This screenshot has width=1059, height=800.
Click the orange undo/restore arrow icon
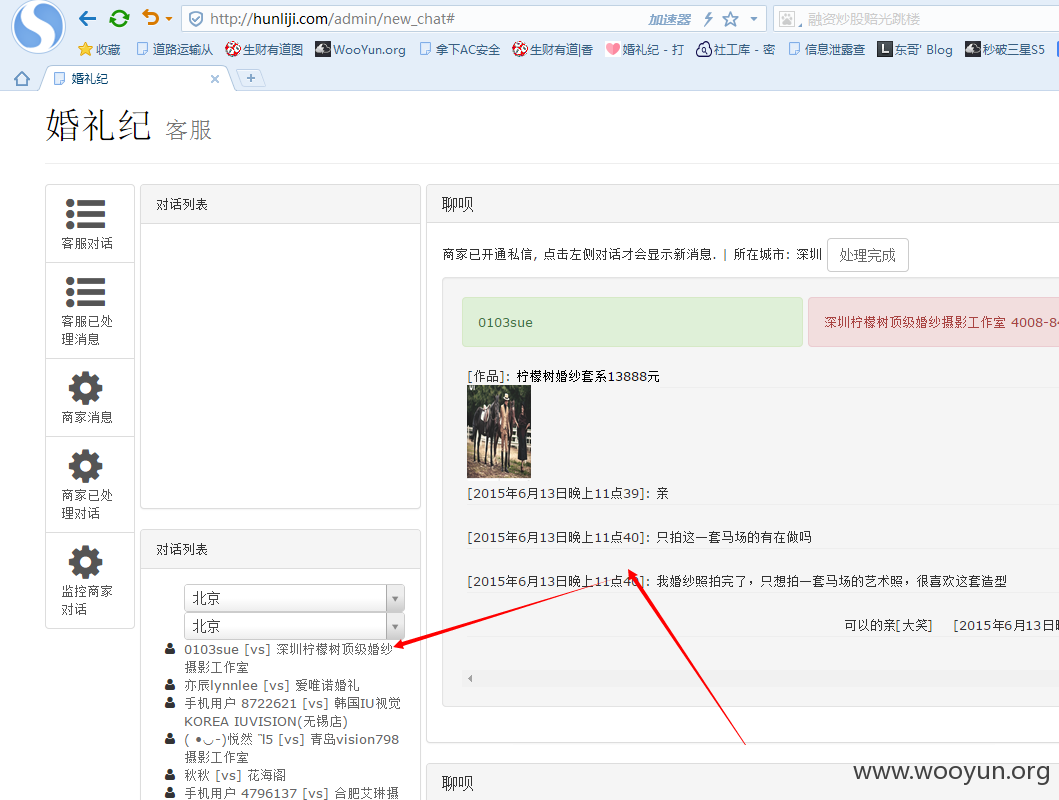tap(151, 18)
